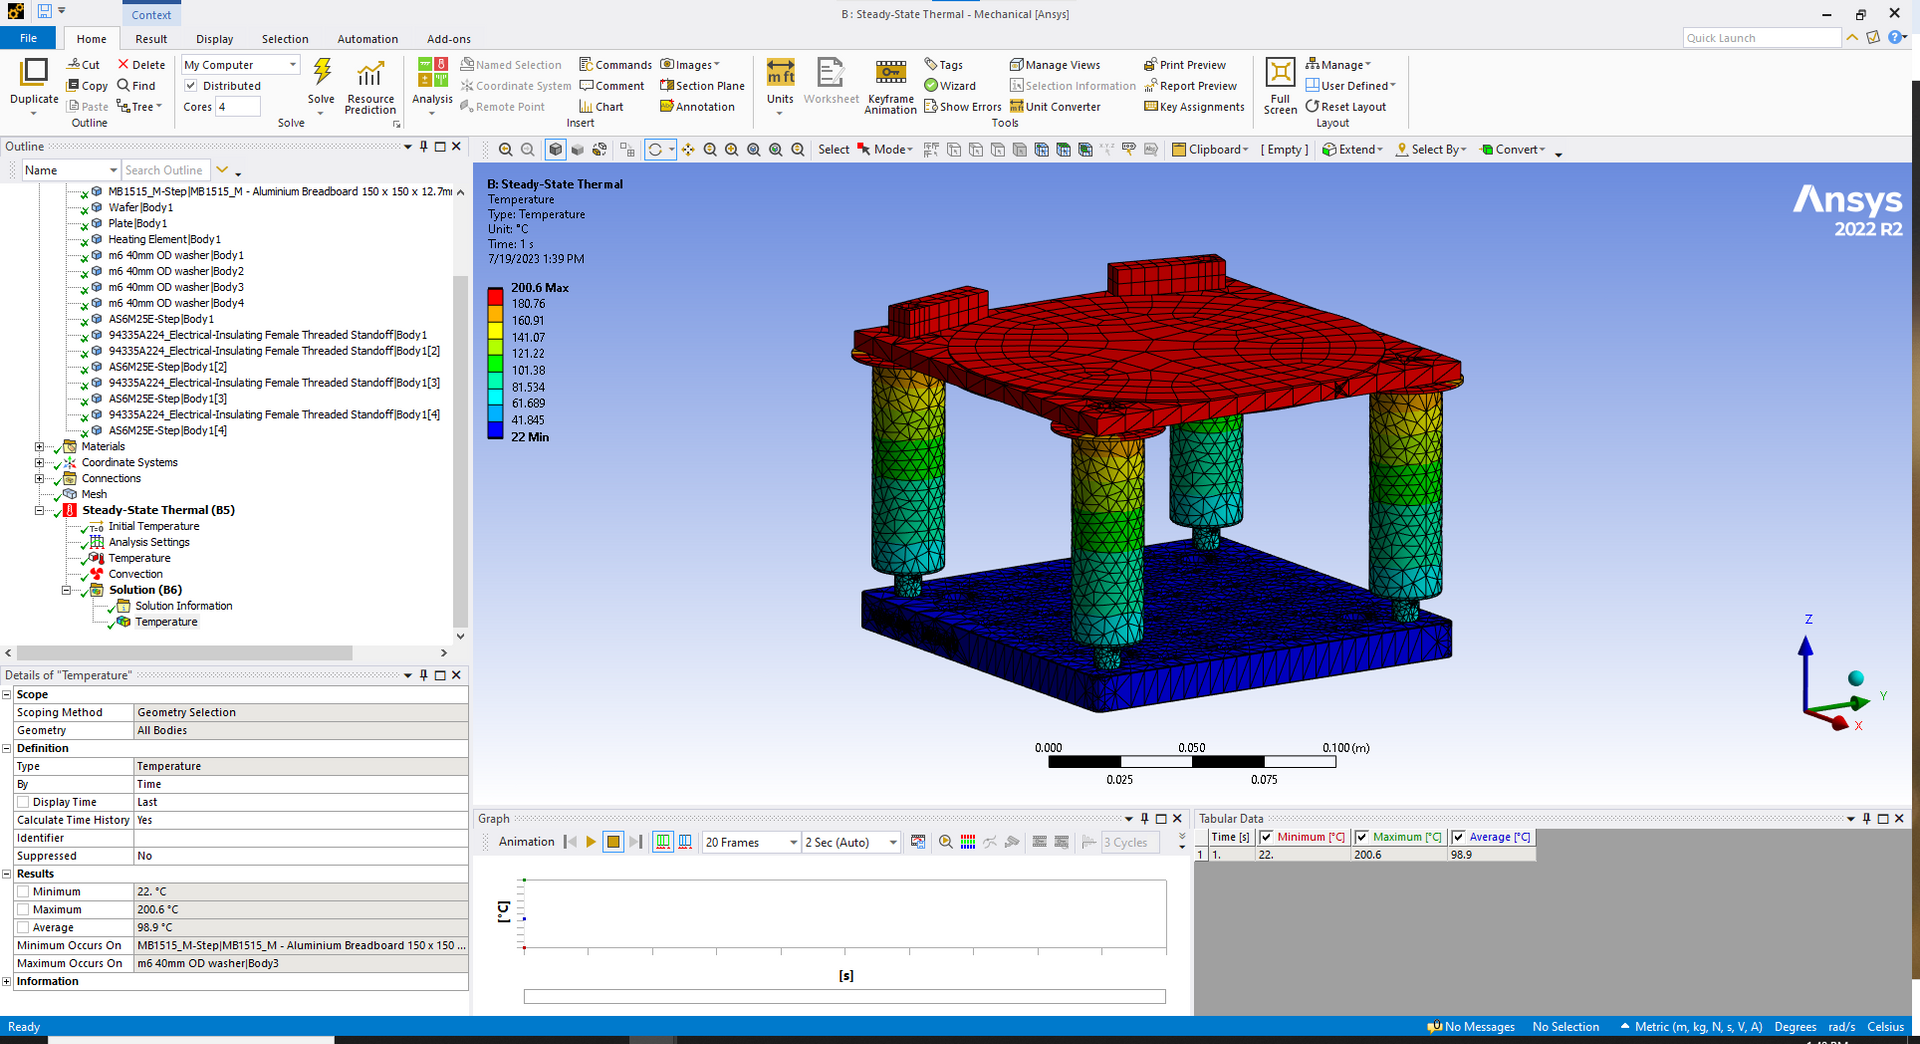Click the Solve lightning bolt icon
Screen dimensions: 1920x1044
pos(321,72)
